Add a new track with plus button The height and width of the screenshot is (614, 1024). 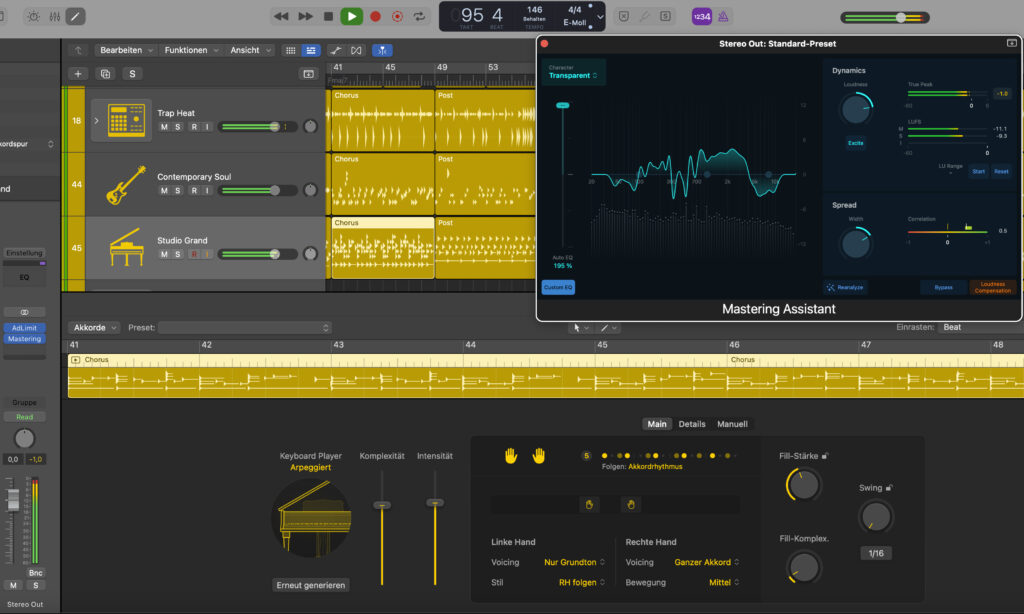pos(78,74)
